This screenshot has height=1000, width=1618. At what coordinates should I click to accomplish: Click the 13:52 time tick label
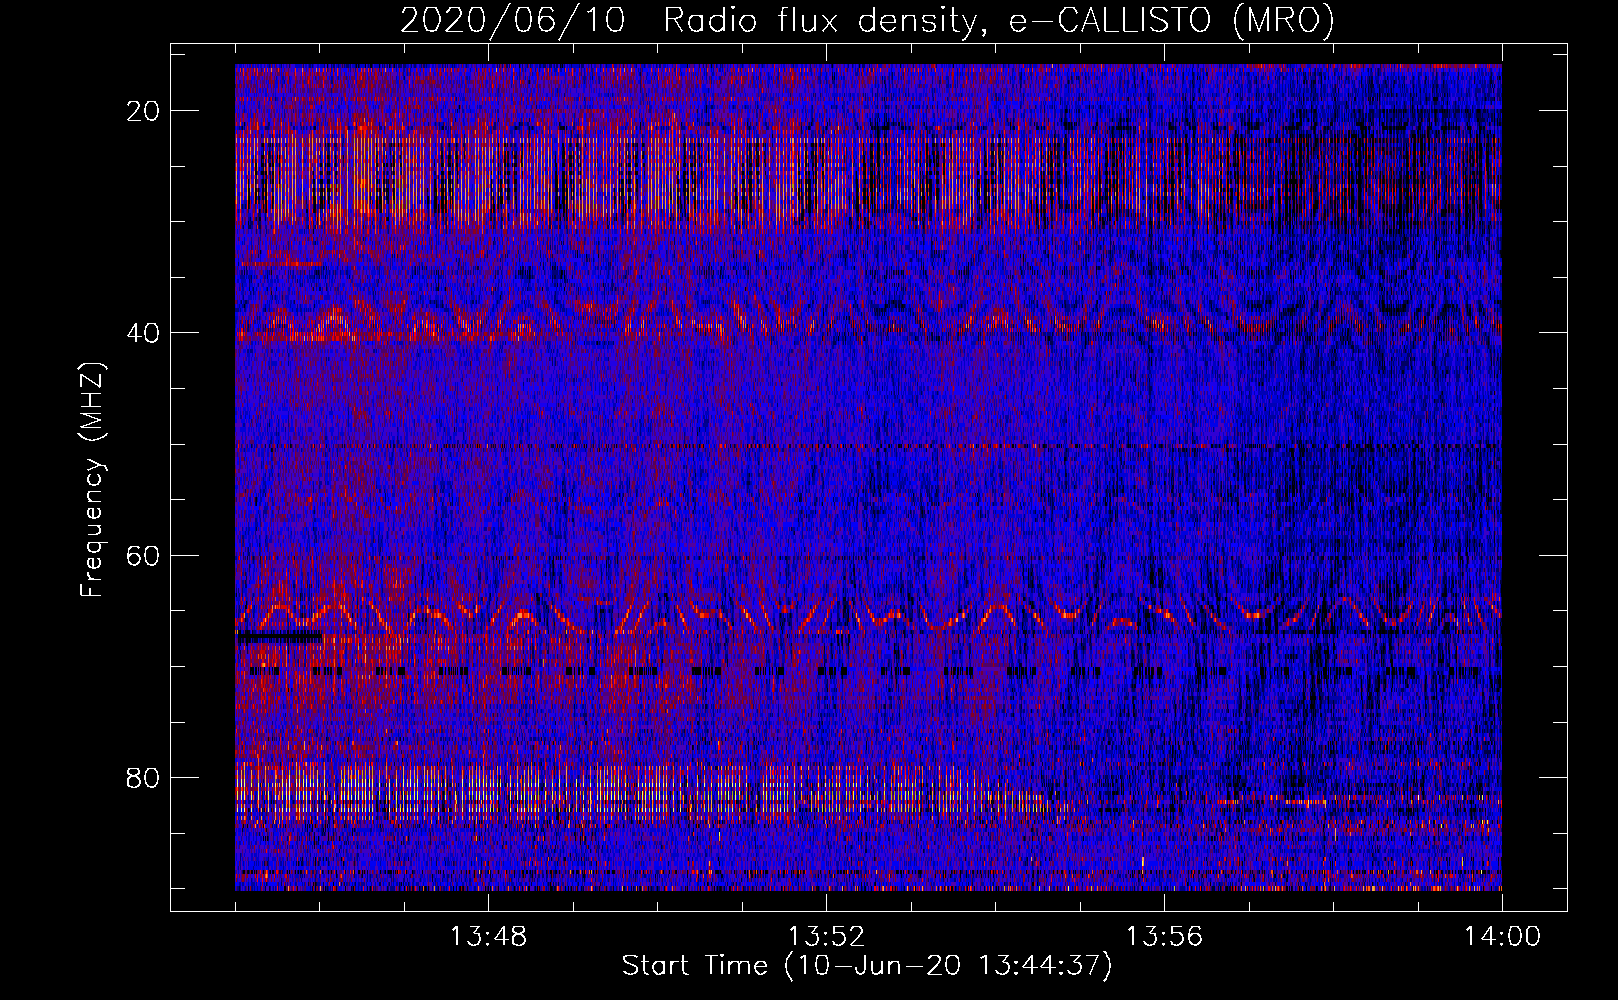click(x=826, y=937)
